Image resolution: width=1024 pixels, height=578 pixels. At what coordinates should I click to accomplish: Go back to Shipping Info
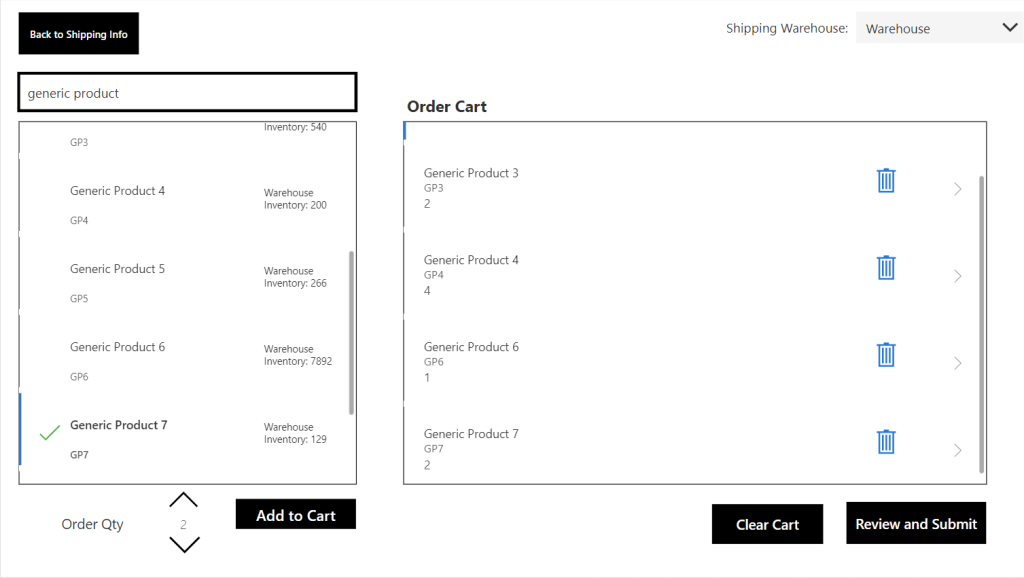[79, 34]
